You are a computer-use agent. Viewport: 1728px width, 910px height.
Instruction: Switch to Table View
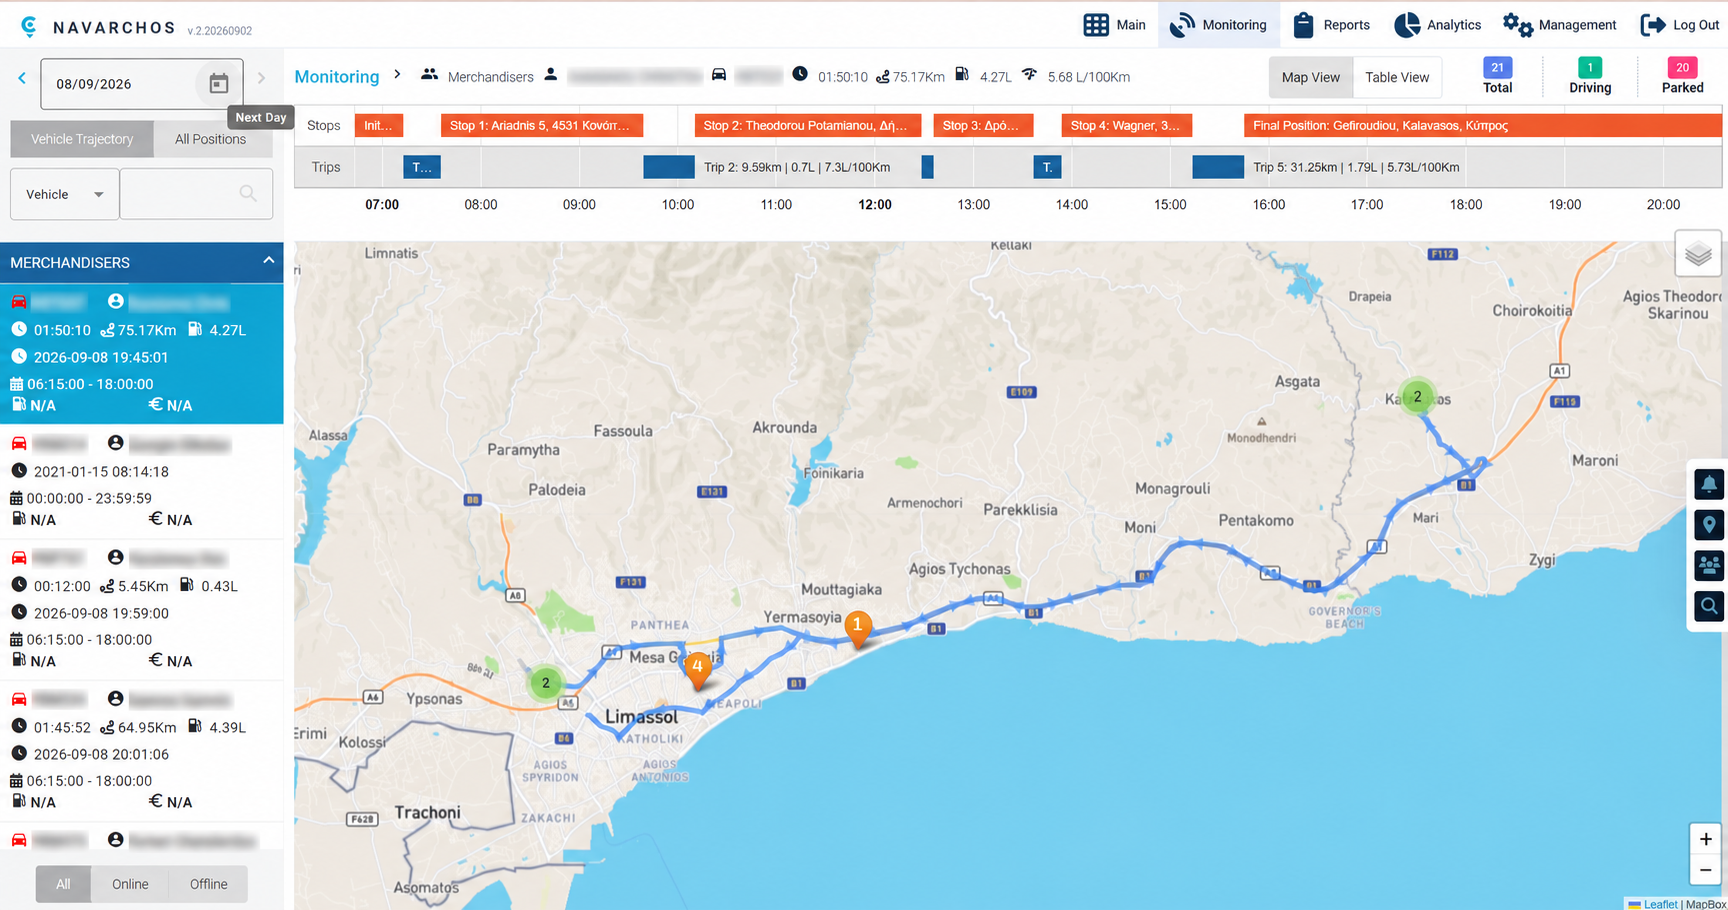pyautogui.click(x=1397, y=77)
